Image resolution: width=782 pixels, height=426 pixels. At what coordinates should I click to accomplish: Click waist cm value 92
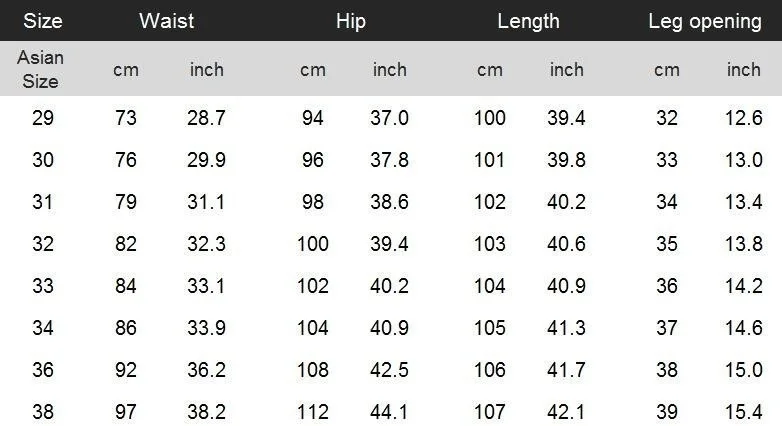coord(126,369)
